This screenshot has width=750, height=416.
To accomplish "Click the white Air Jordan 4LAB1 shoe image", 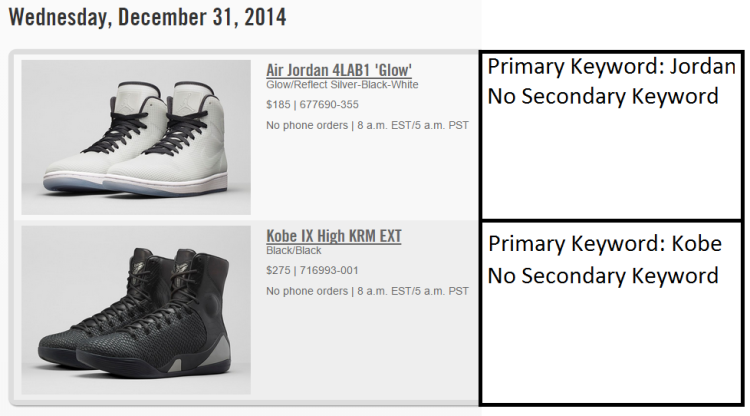I will tap(135, 135).
